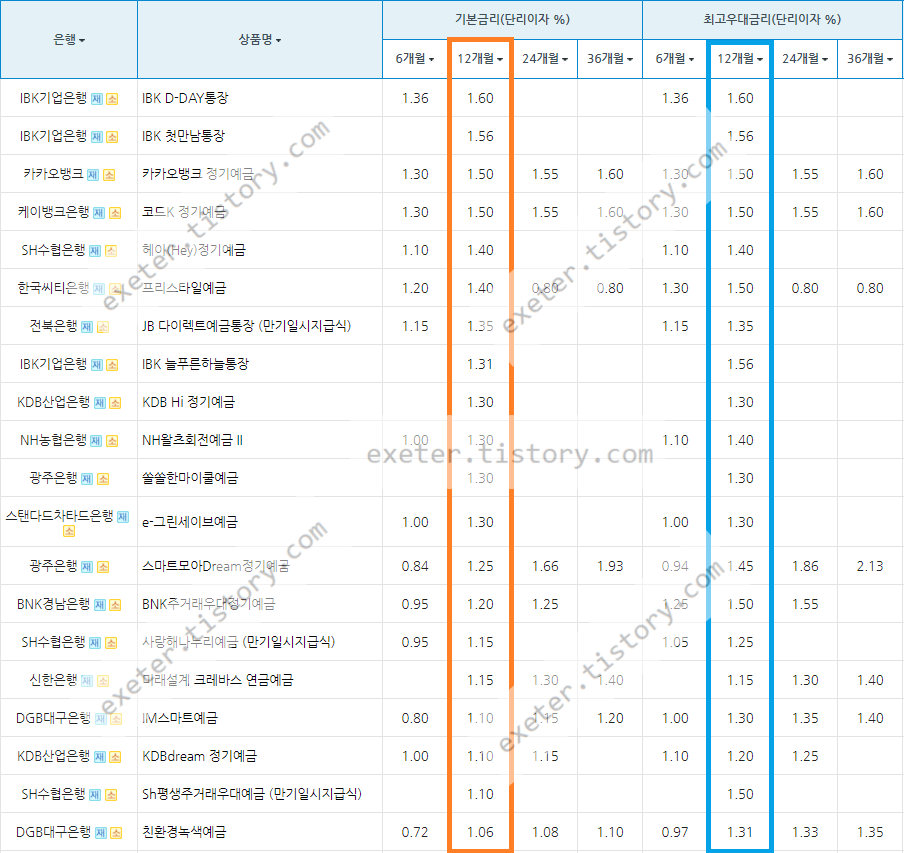Screen dimensions: 904x853
Task: Click the yellow 소 badge in KDB Hi 정기예금 row
Action: [x=115, y=403]
